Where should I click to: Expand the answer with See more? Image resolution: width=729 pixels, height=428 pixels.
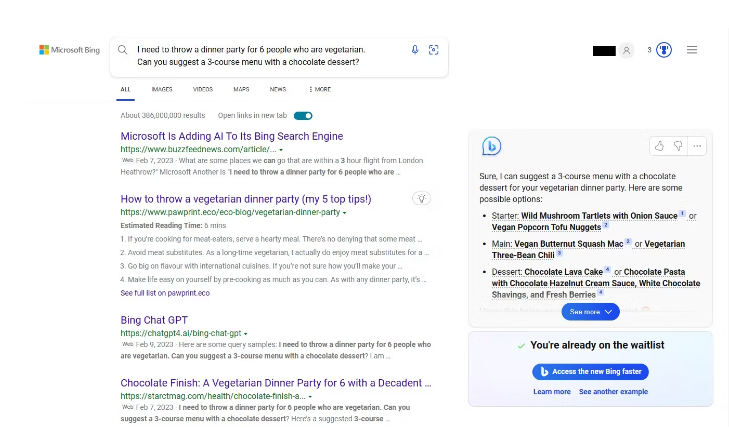(x=590, y=312)
